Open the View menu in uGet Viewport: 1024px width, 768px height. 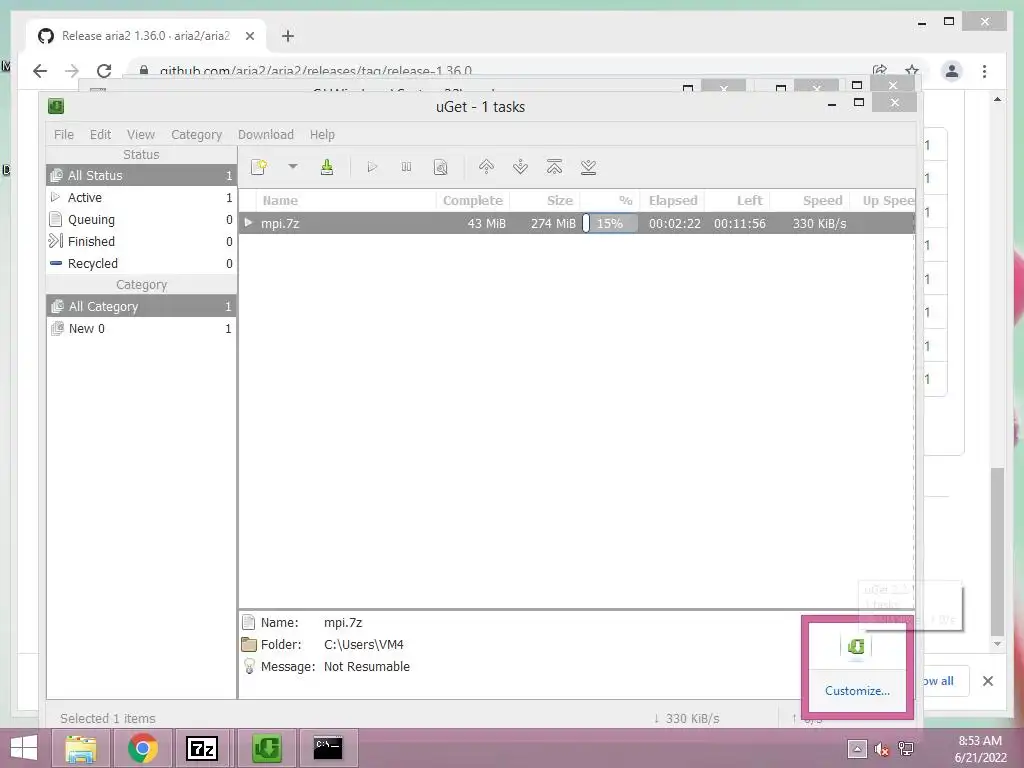pos(140,135)
